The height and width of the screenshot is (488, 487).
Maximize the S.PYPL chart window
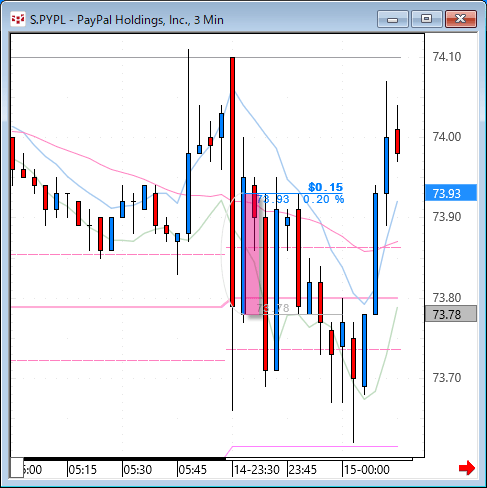click(426, 19)
